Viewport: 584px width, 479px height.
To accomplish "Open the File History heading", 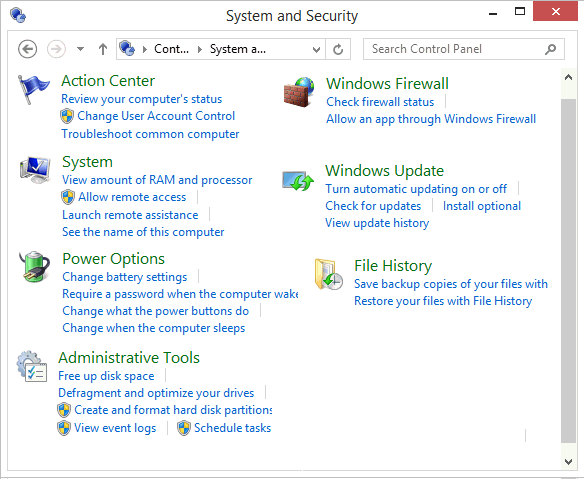I will click(x=393, y=266).
